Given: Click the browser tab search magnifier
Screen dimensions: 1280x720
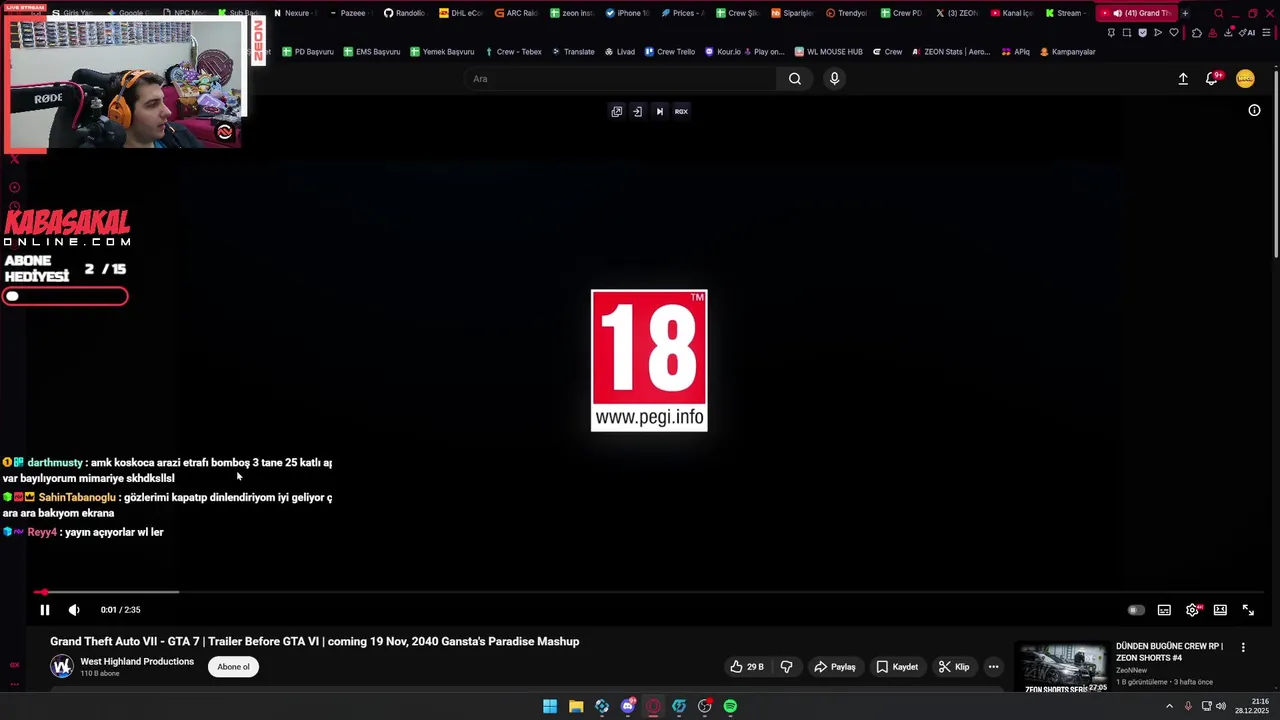Looking at the screenshot, I should point(1218,13).
